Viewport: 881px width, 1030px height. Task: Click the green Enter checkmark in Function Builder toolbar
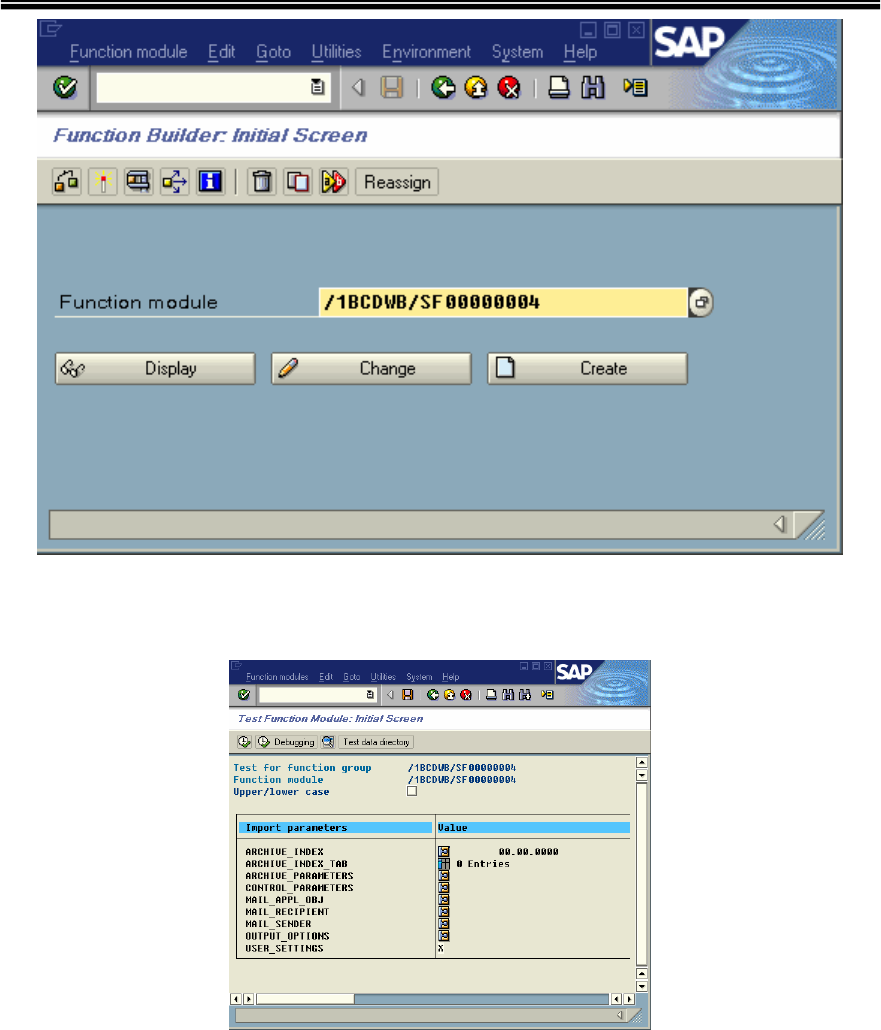[65, 87]
